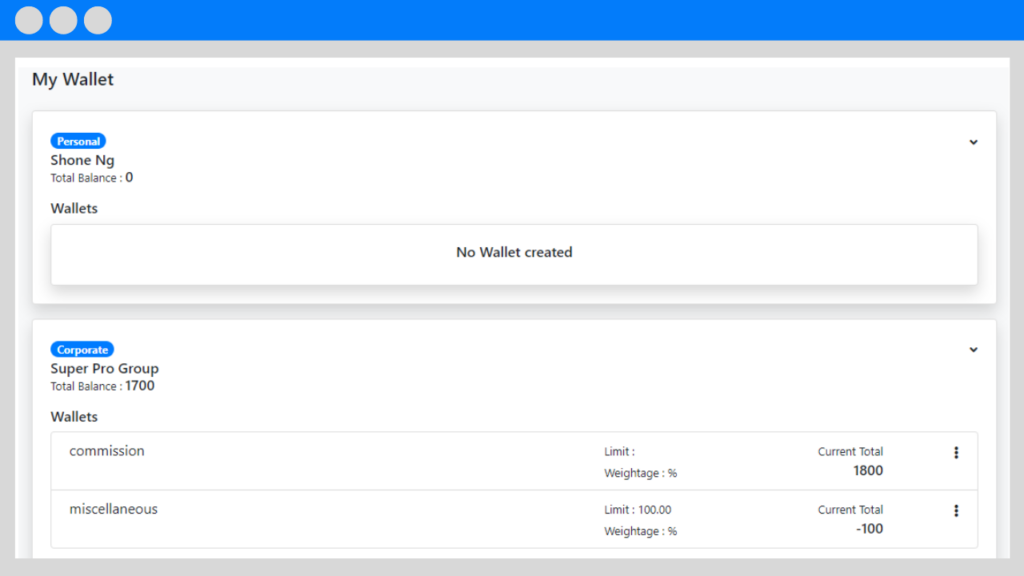
Task: Click the Limit : 100.00 text
Action: 637,509
